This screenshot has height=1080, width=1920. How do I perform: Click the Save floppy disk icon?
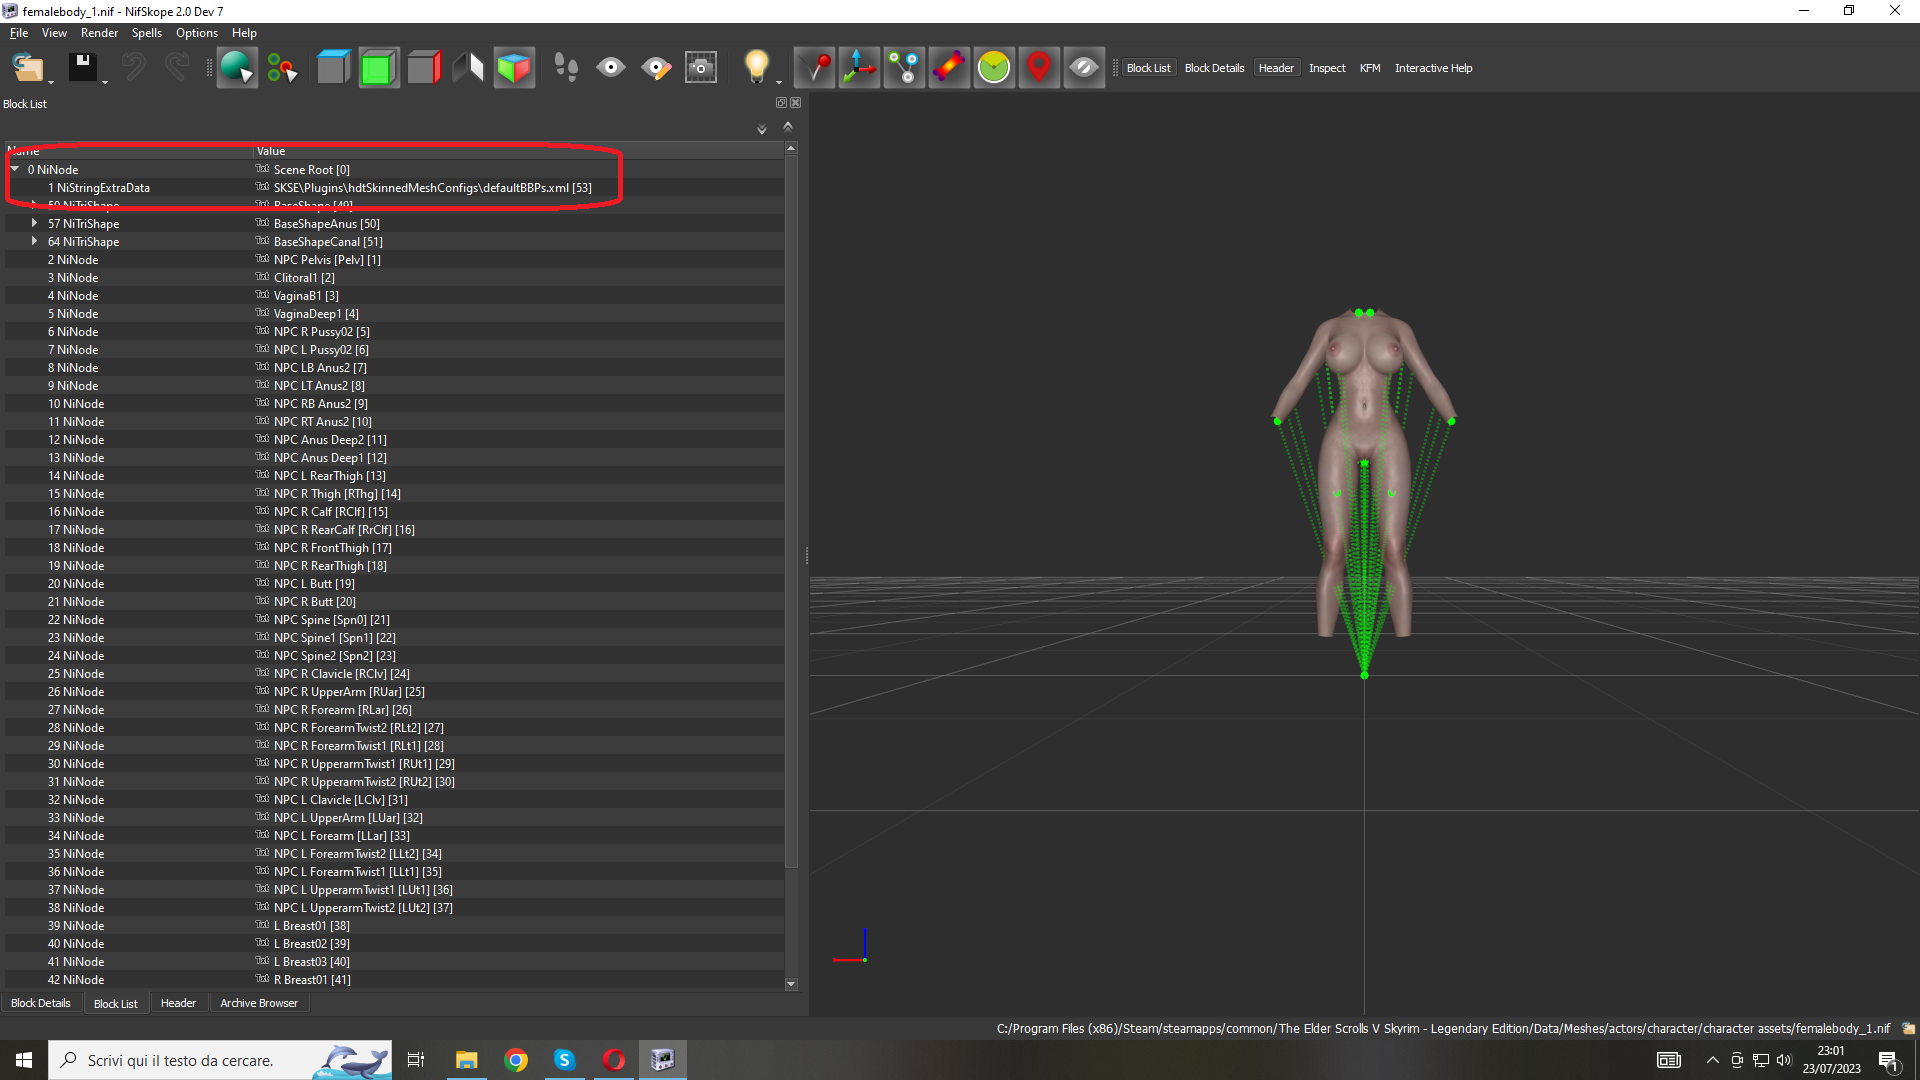tap(82, 67)
